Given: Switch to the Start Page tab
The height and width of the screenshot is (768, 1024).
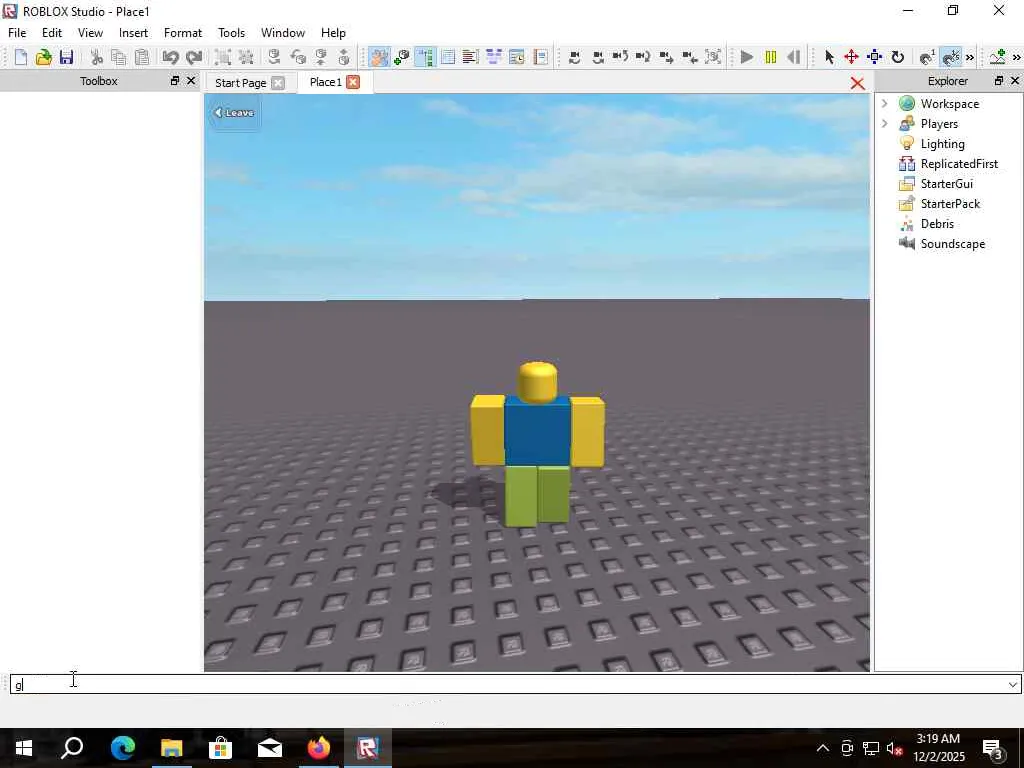Looking at the screenshot, I should (x=240, y=83).
